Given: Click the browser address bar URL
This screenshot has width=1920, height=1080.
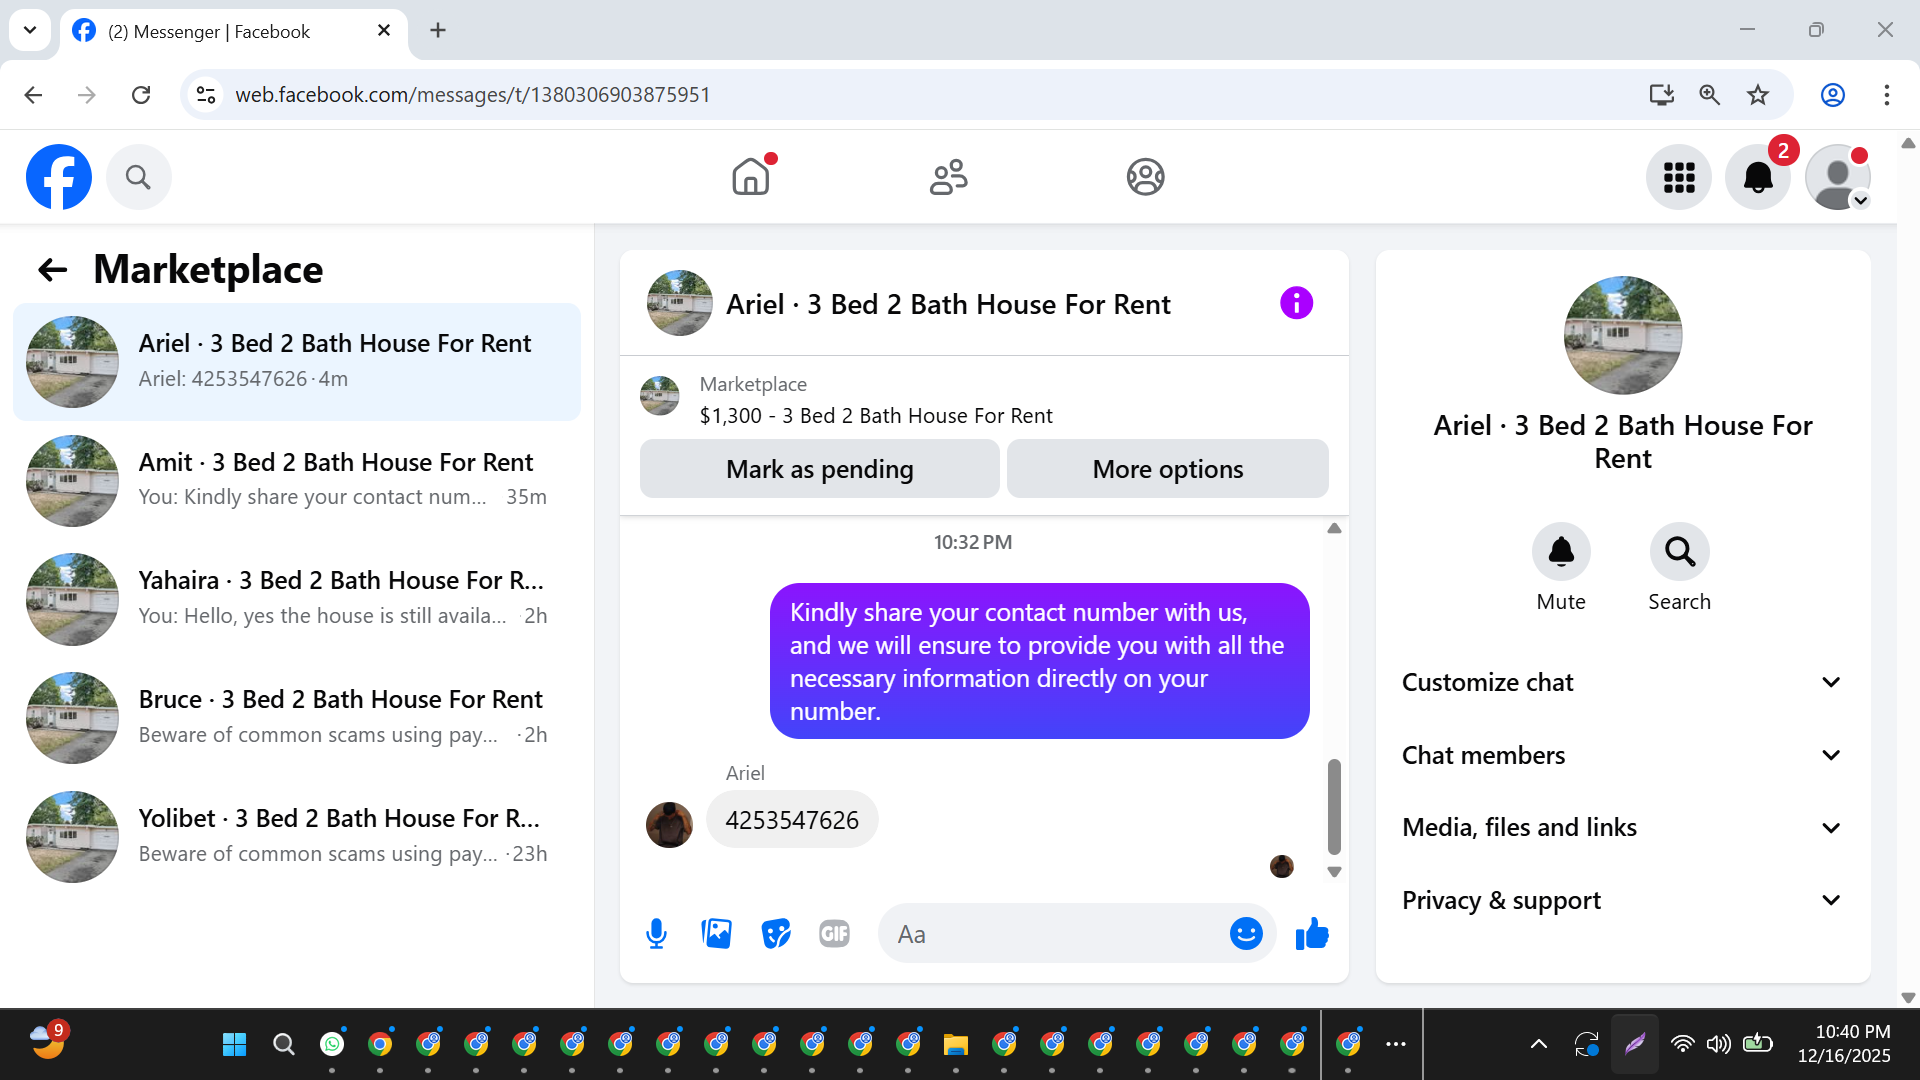Looking at the screenshot, I should pyautogui.click(x=473, y=95).
